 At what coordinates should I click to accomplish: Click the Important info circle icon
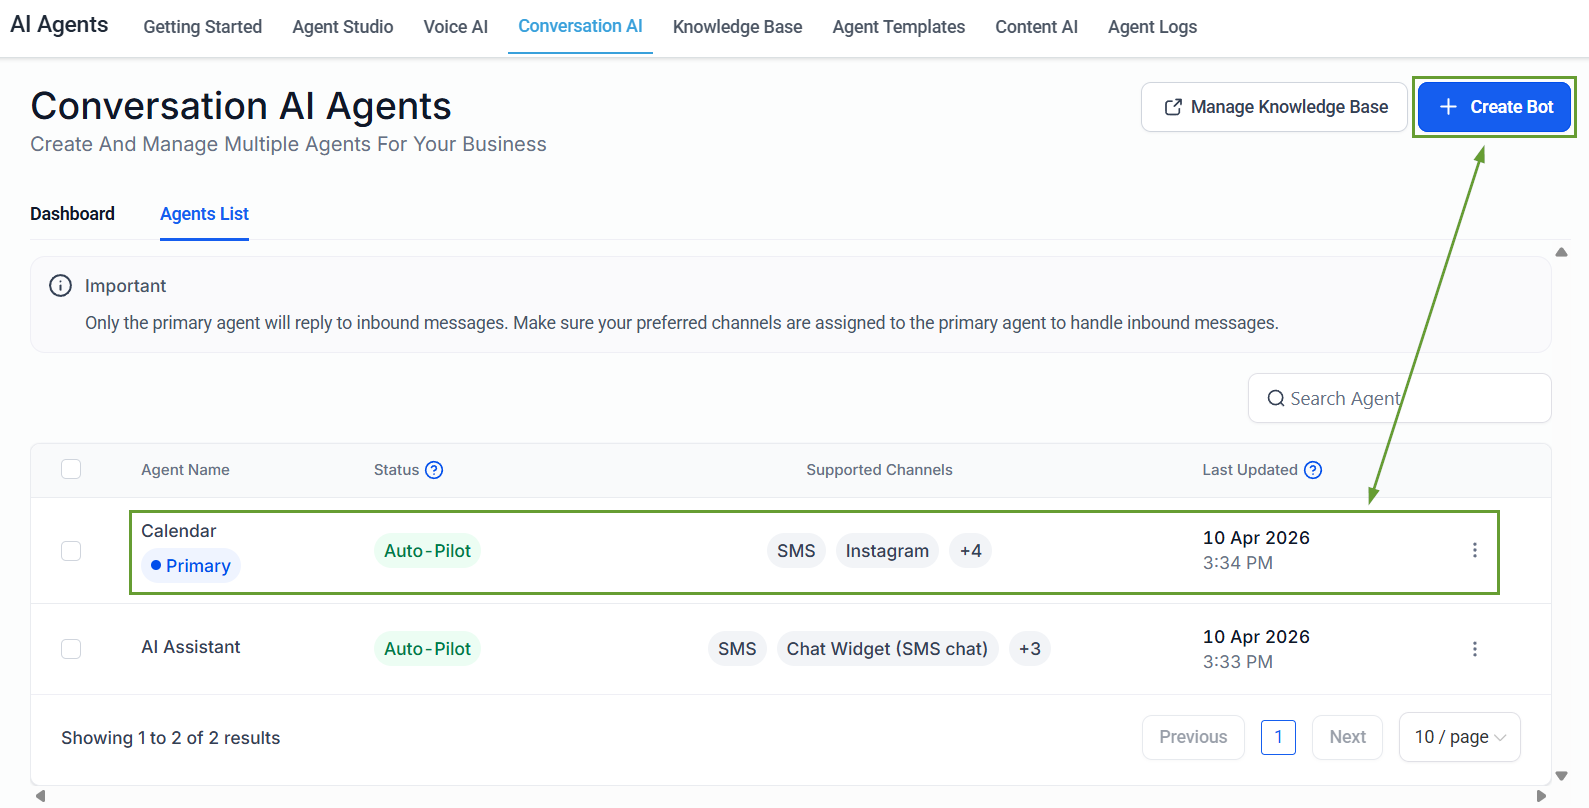[61, 286]
